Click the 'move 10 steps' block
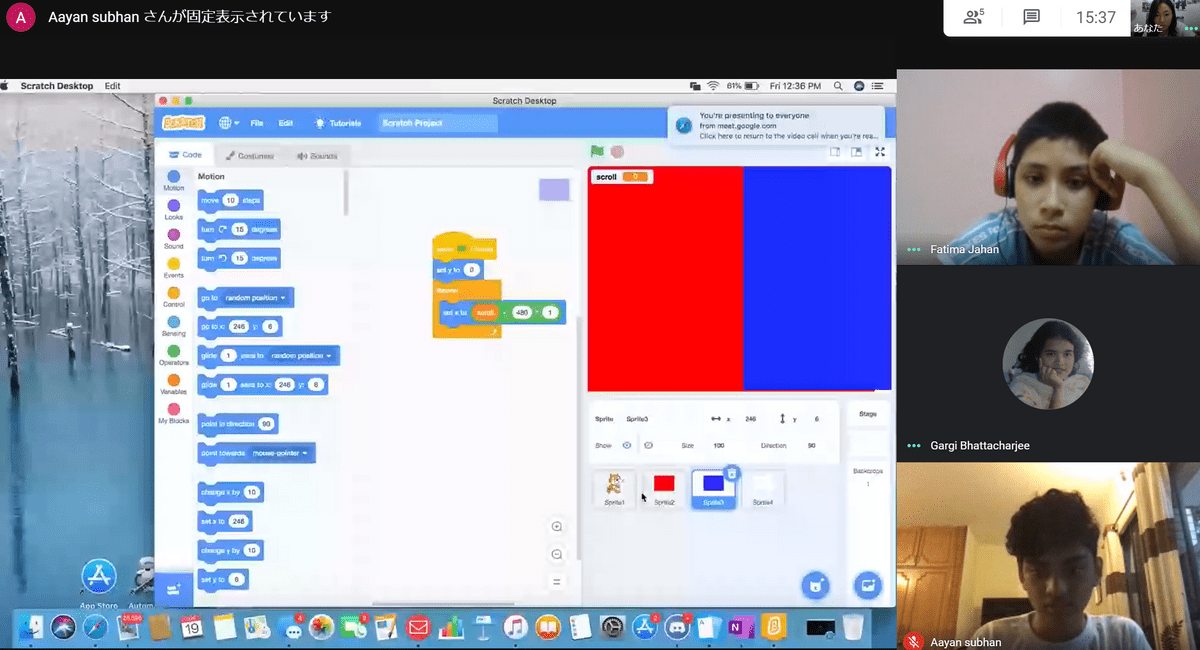1200x650 pixels. click(230, 200)
